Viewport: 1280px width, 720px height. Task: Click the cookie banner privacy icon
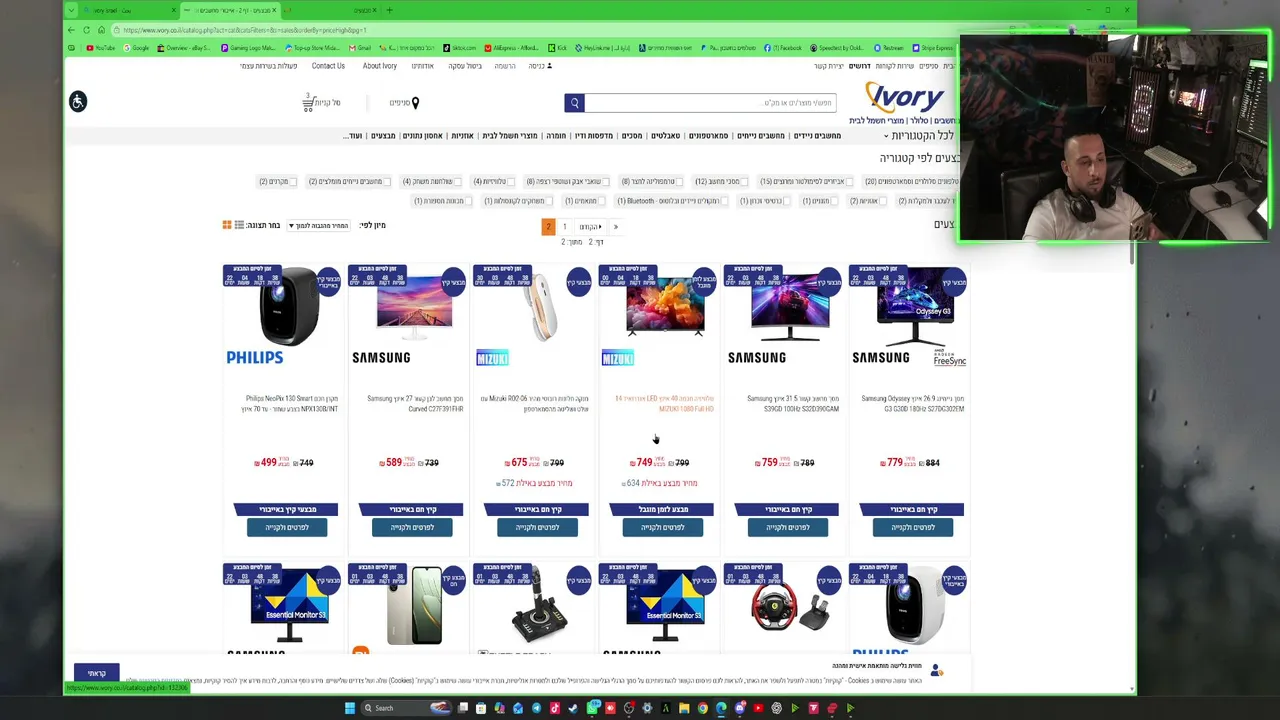pos(936,671)
